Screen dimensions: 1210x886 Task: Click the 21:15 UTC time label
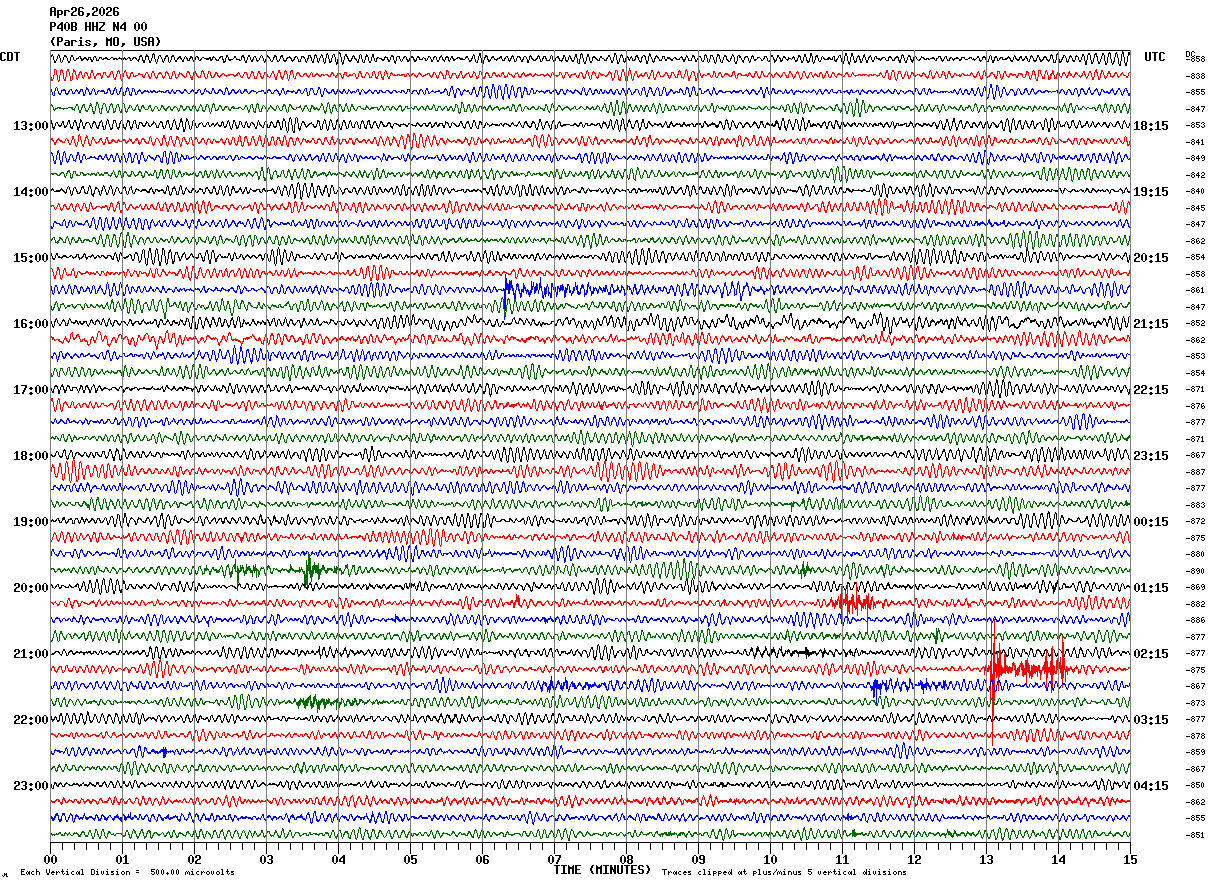point(1151,324)
